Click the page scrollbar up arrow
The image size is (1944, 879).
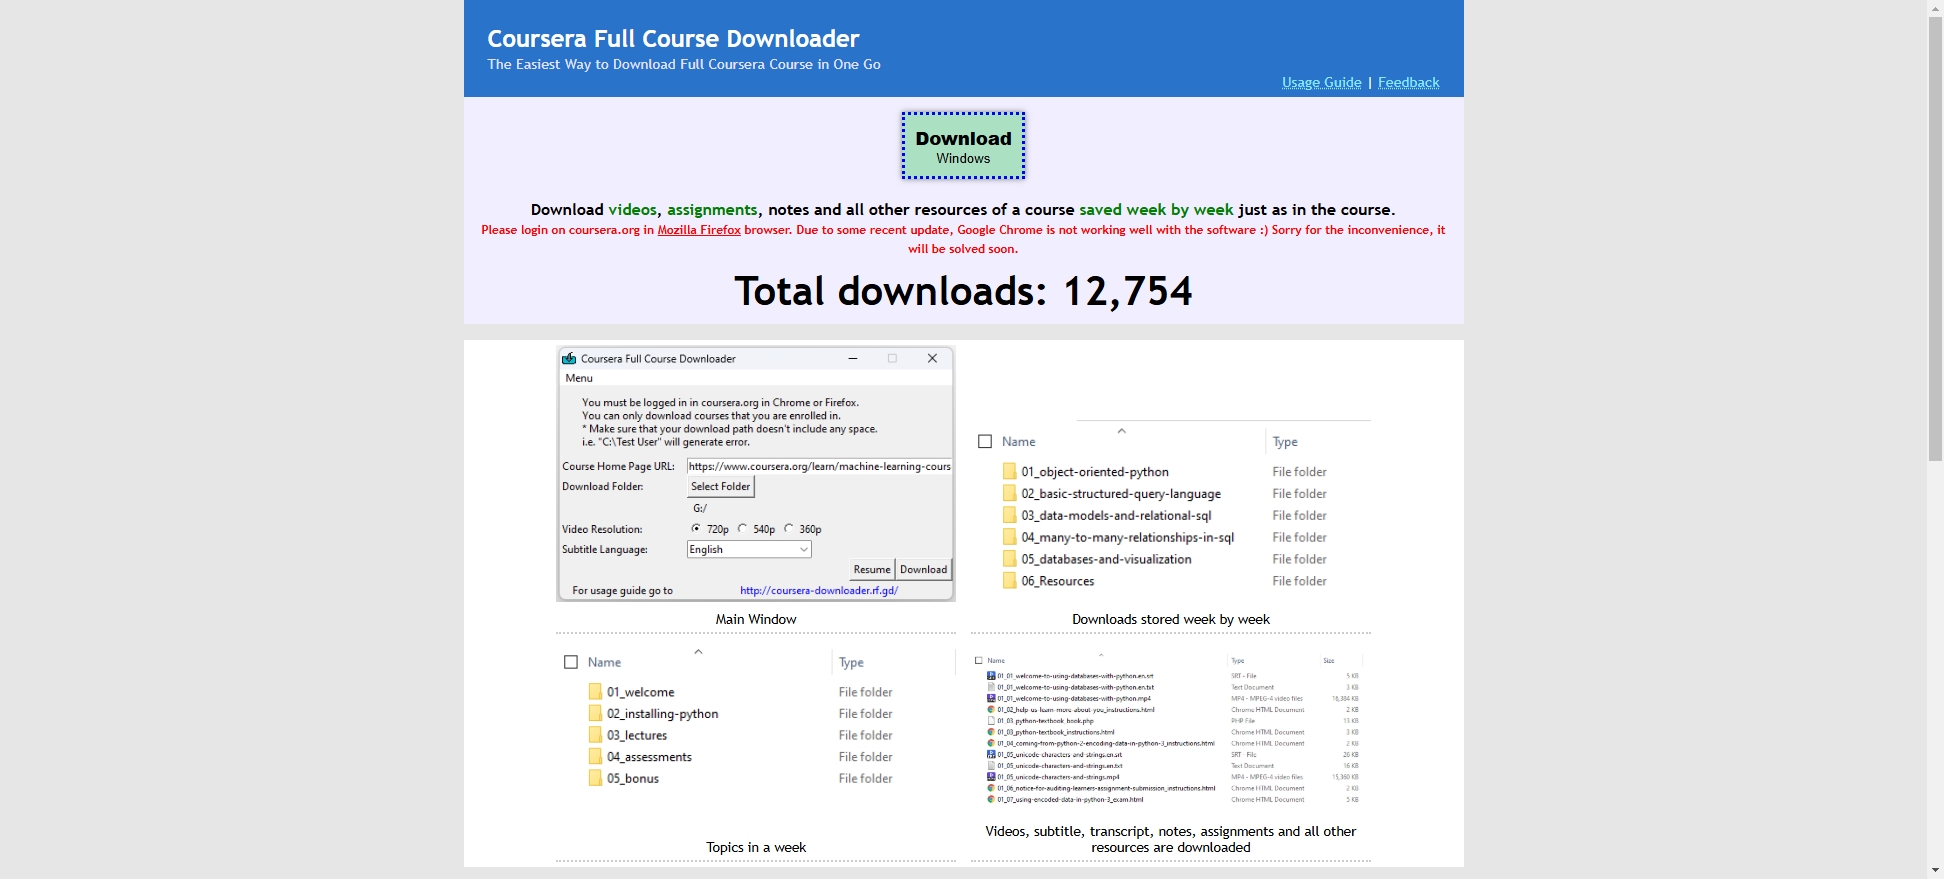[1935, 8]
